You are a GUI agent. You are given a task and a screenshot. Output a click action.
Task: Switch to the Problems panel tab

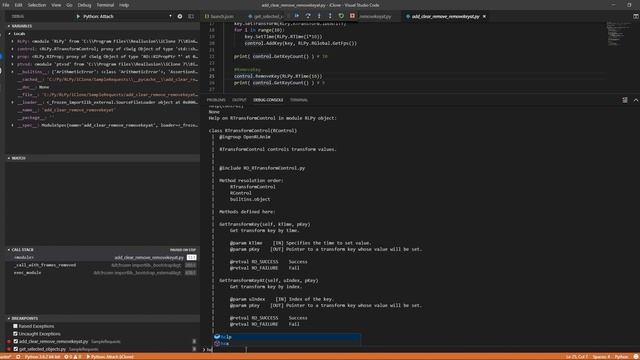216,100
